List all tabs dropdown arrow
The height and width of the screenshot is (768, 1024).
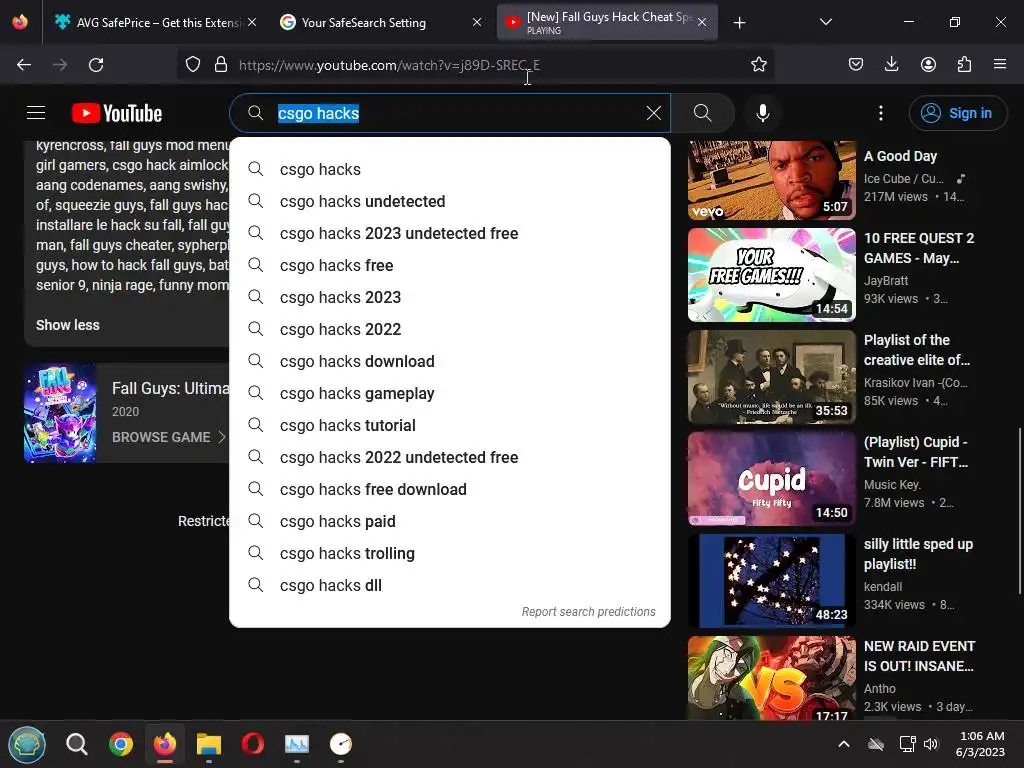pos(825,22)
